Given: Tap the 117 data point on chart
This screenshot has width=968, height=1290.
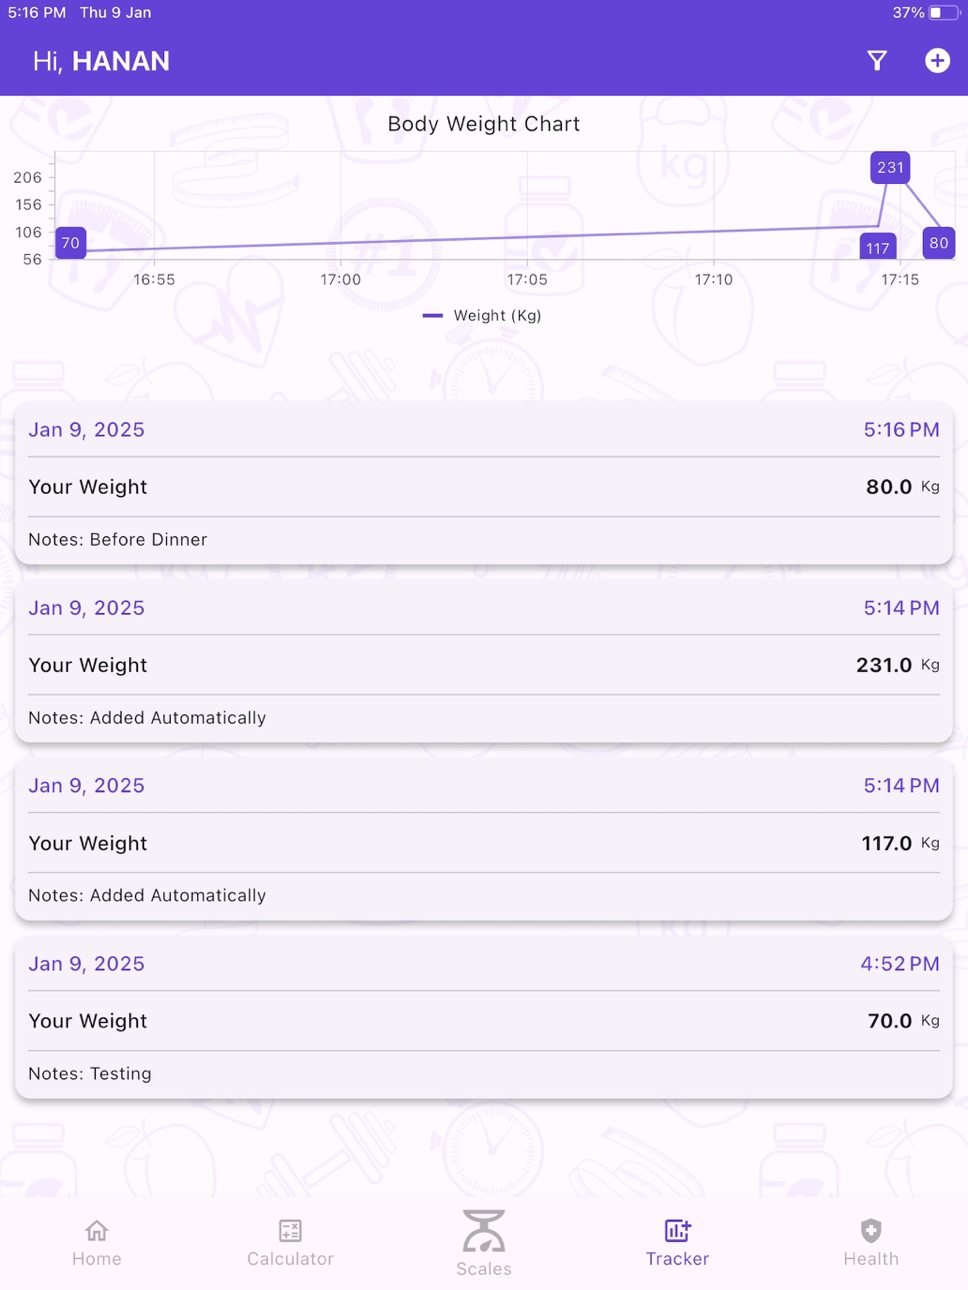Looking at the screenshot, I should pyautogui.click(x=878, y=247).
